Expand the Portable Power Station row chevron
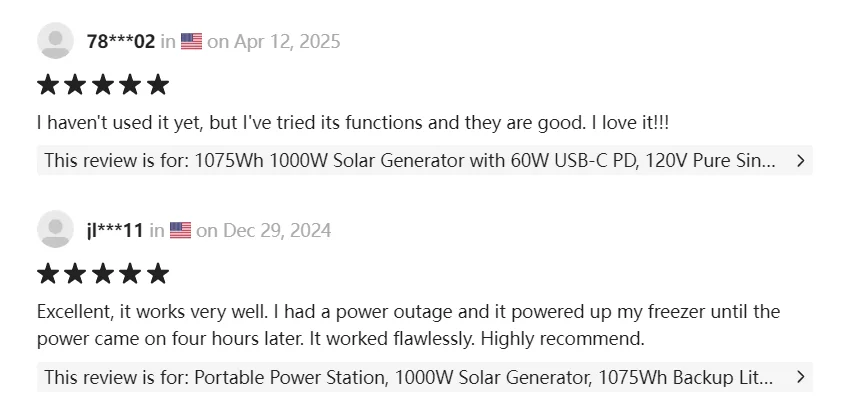This screenshot has height=417, width=846. (799, 377)
